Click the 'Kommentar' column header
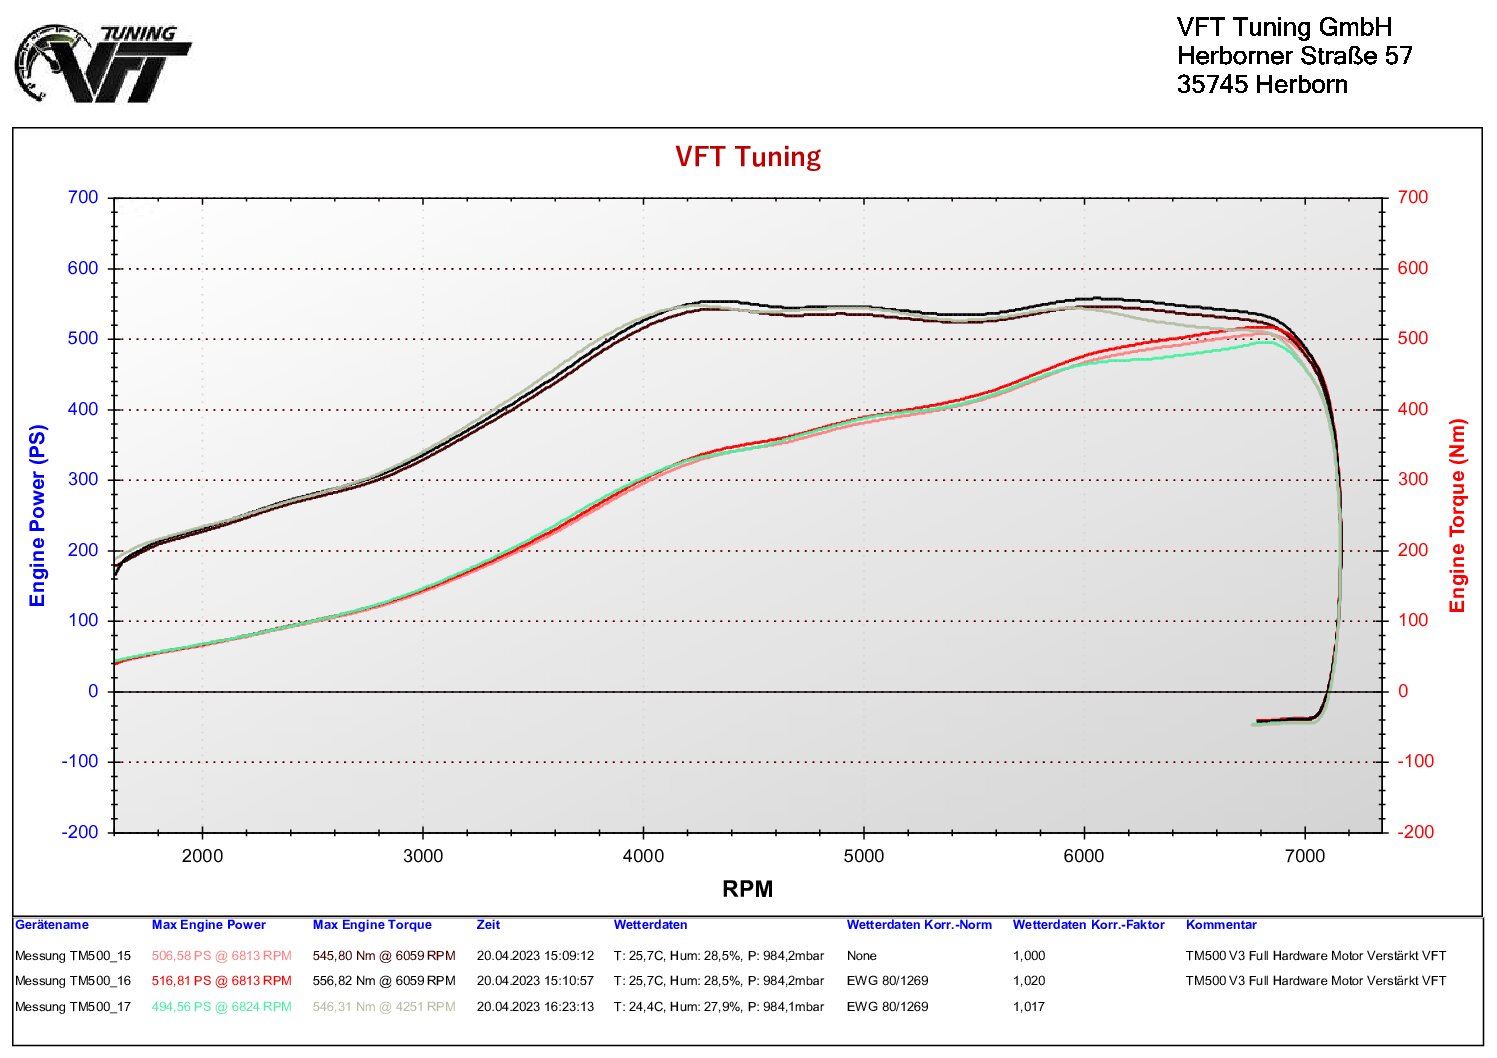1497x1058 pixels. click(x=1221, y=925)
